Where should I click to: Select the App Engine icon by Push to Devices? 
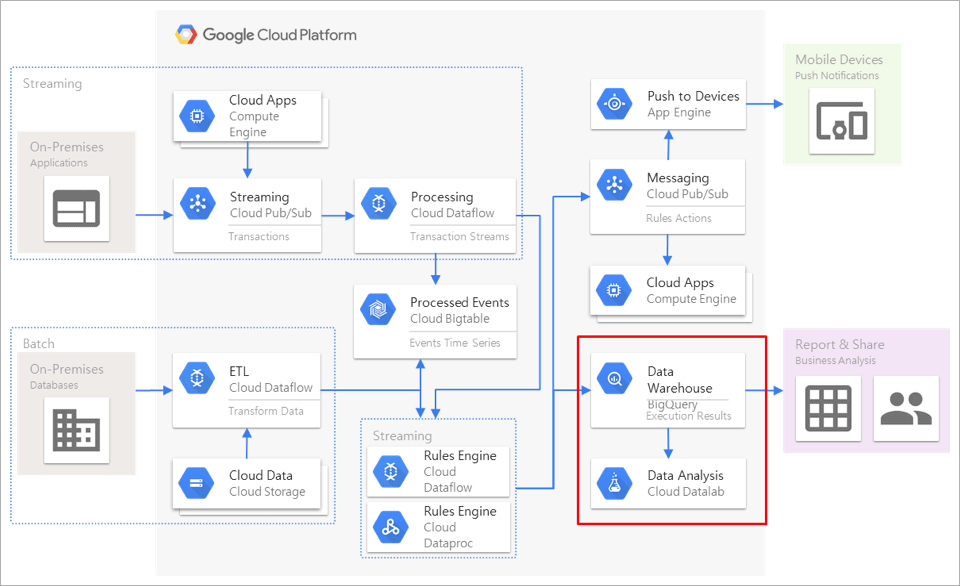click(x=615, y=103)
